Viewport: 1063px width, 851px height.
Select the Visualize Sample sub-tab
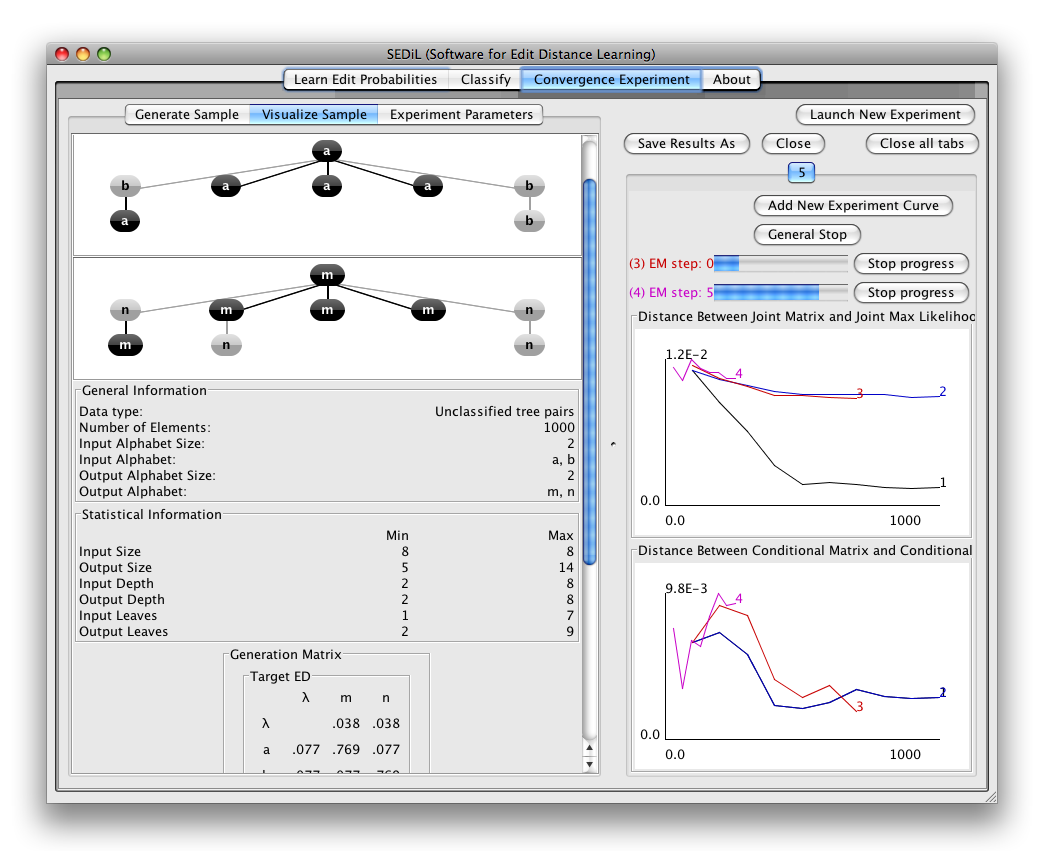(314, 115)
